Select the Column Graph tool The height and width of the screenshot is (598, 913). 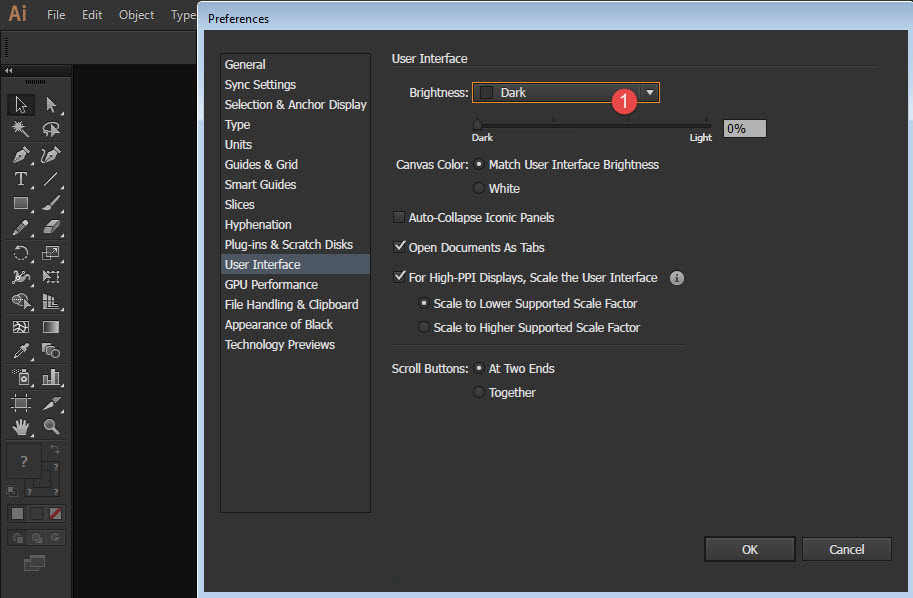[x=51, y=377]
